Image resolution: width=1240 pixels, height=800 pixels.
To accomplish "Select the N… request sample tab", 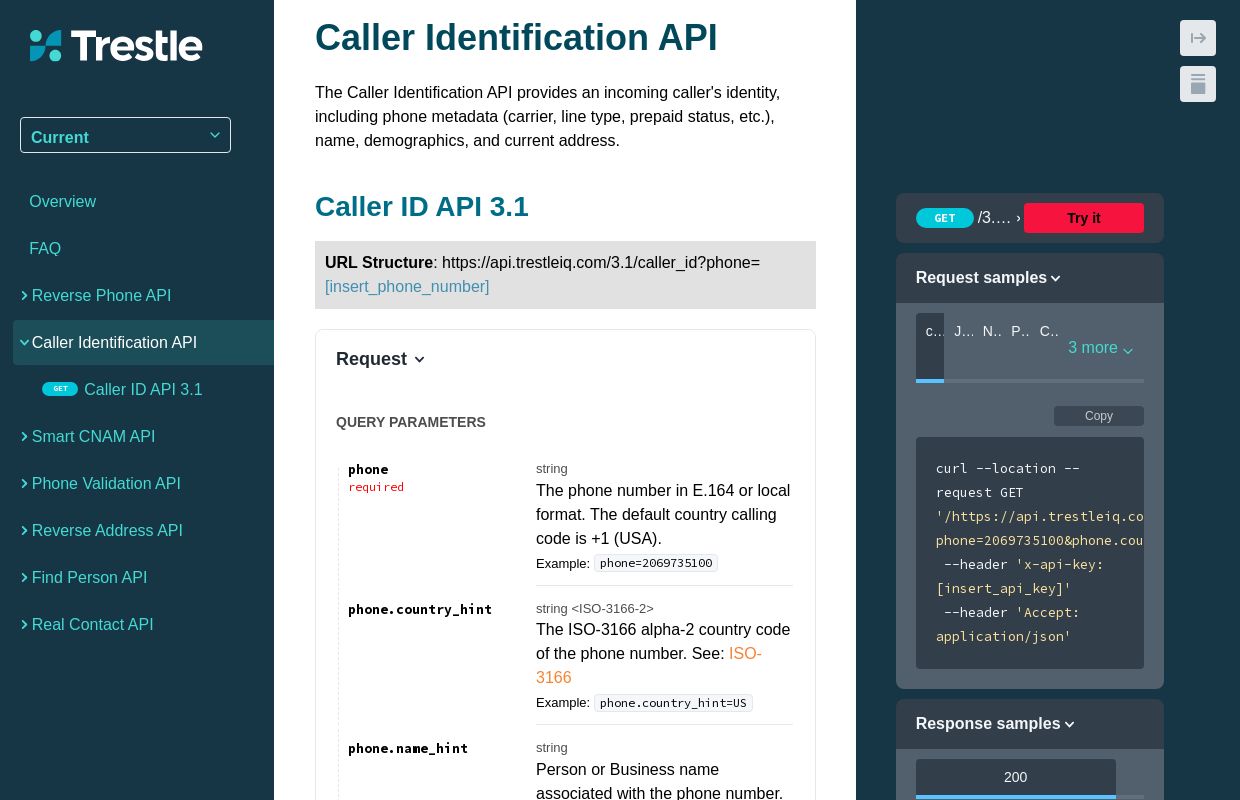I will [992, 331].
